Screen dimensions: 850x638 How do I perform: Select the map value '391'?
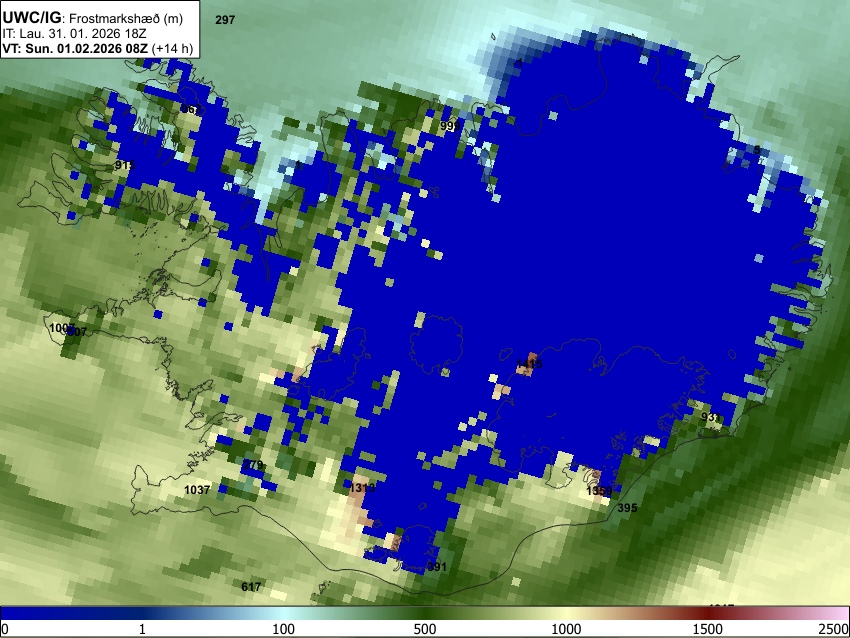[x=436, y=567]
